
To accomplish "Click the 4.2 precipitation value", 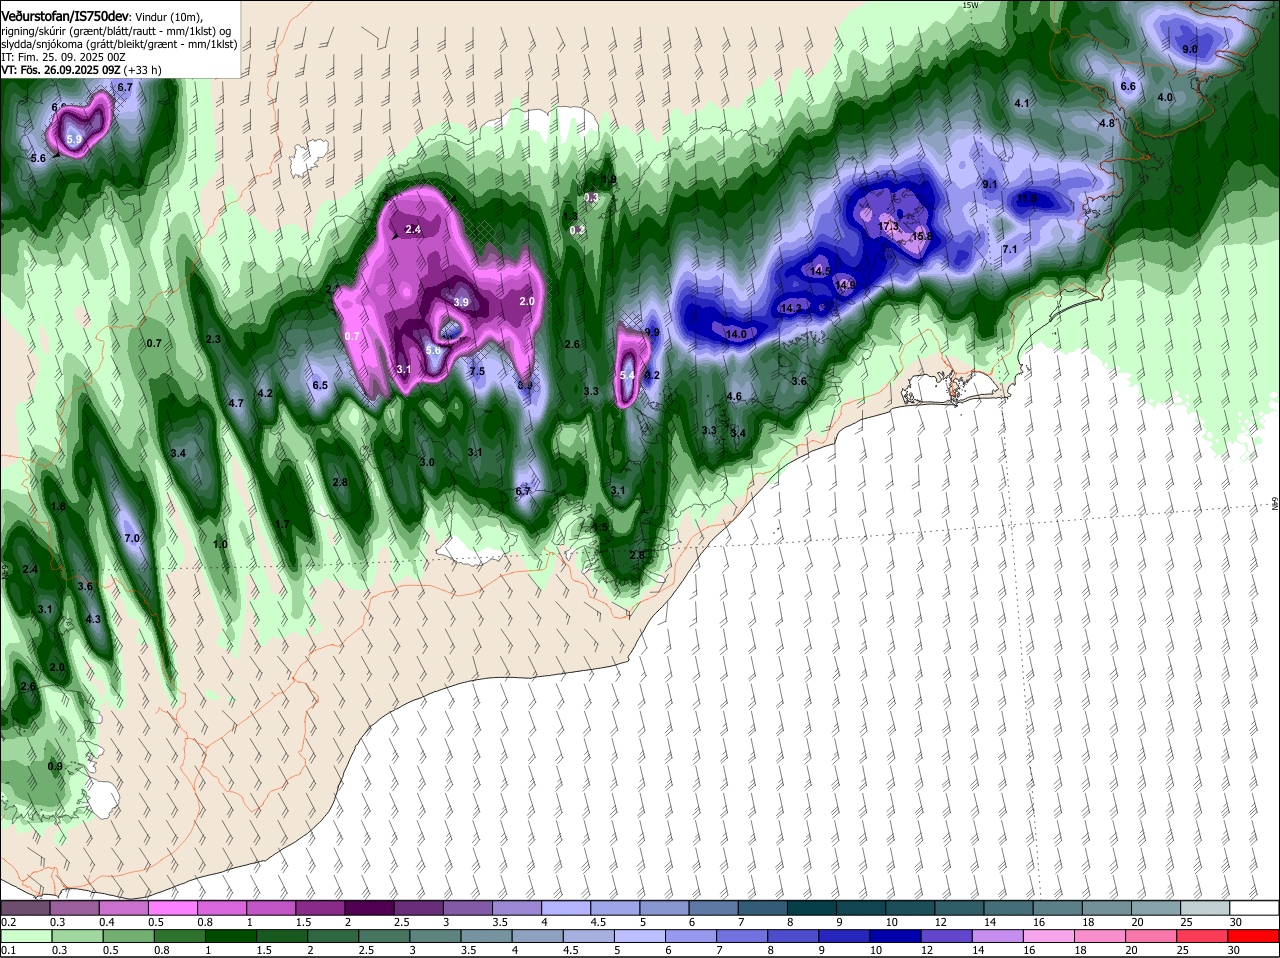I will pyautogui.click(x=265, y=393).
